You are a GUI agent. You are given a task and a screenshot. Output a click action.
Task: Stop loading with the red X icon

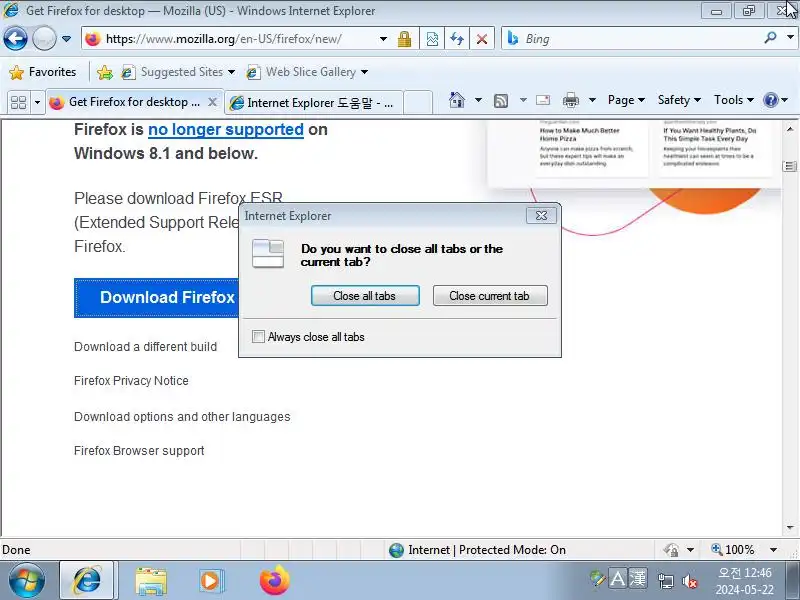(482, 39)
